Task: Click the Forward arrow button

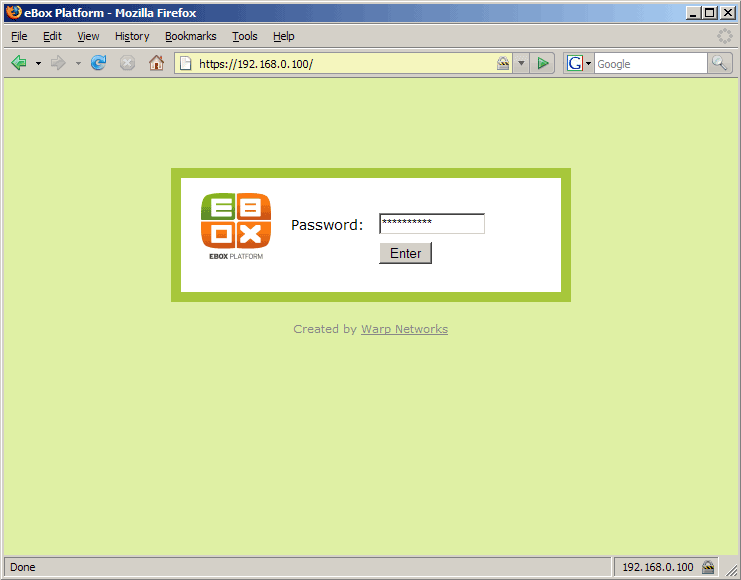Action: [x=58, y=63]
